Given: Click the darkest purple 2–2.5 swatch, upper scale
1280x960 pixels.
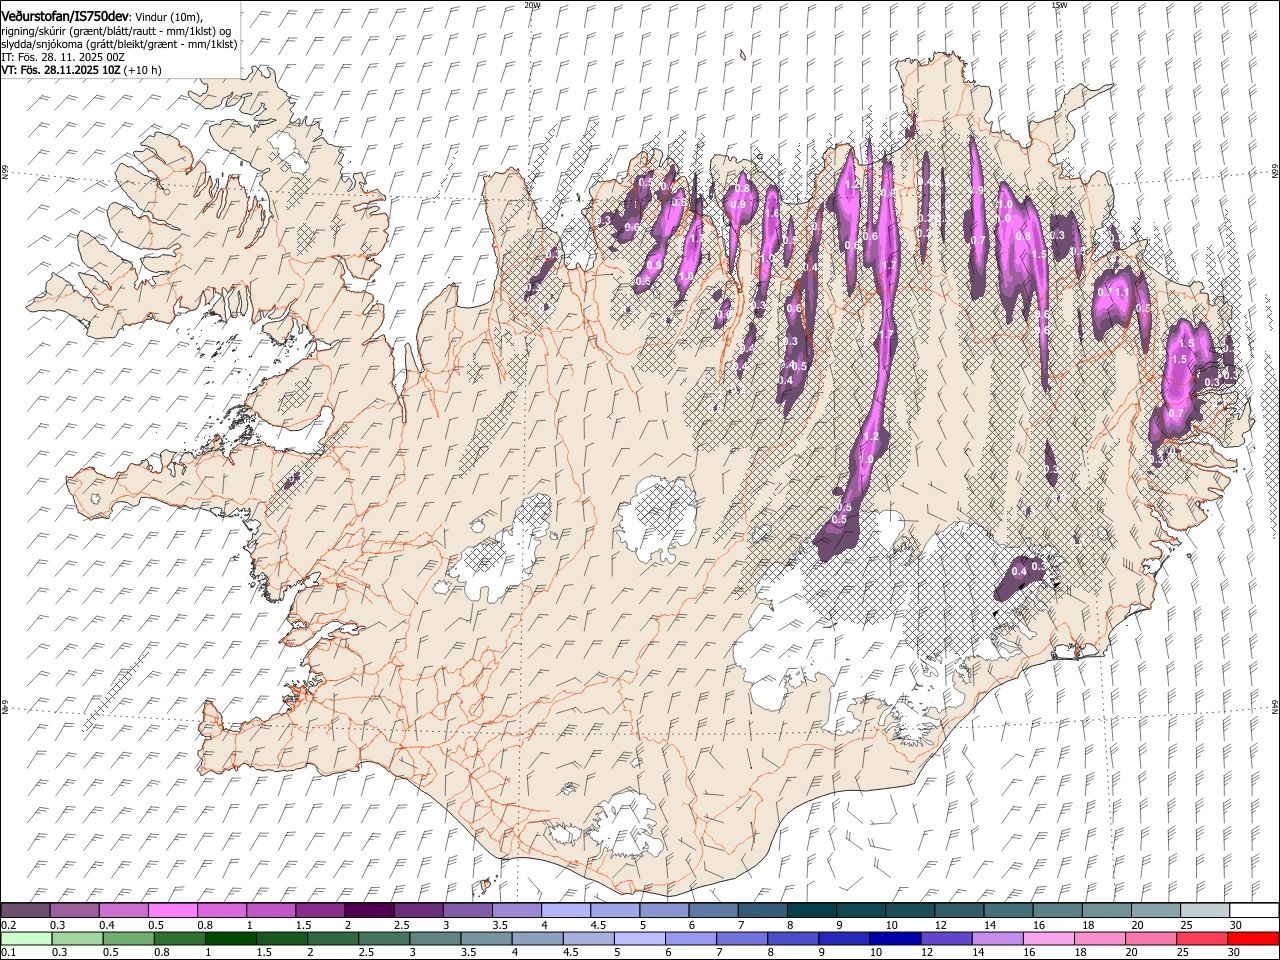Looking at the screenshot, I should tap(369, 910).
